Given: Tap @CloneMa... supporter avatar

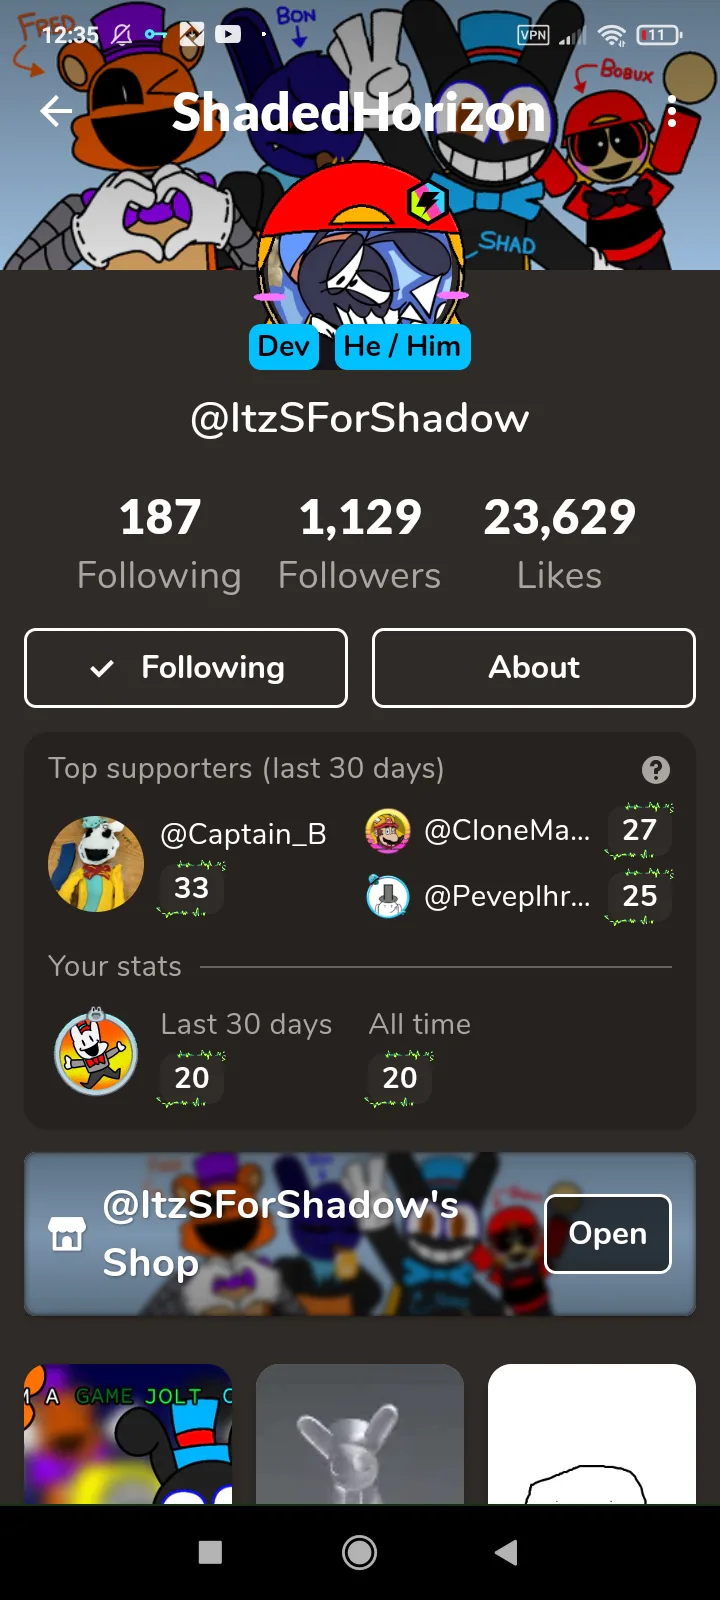Looking at the screenshot, I should tap(388, 831).
